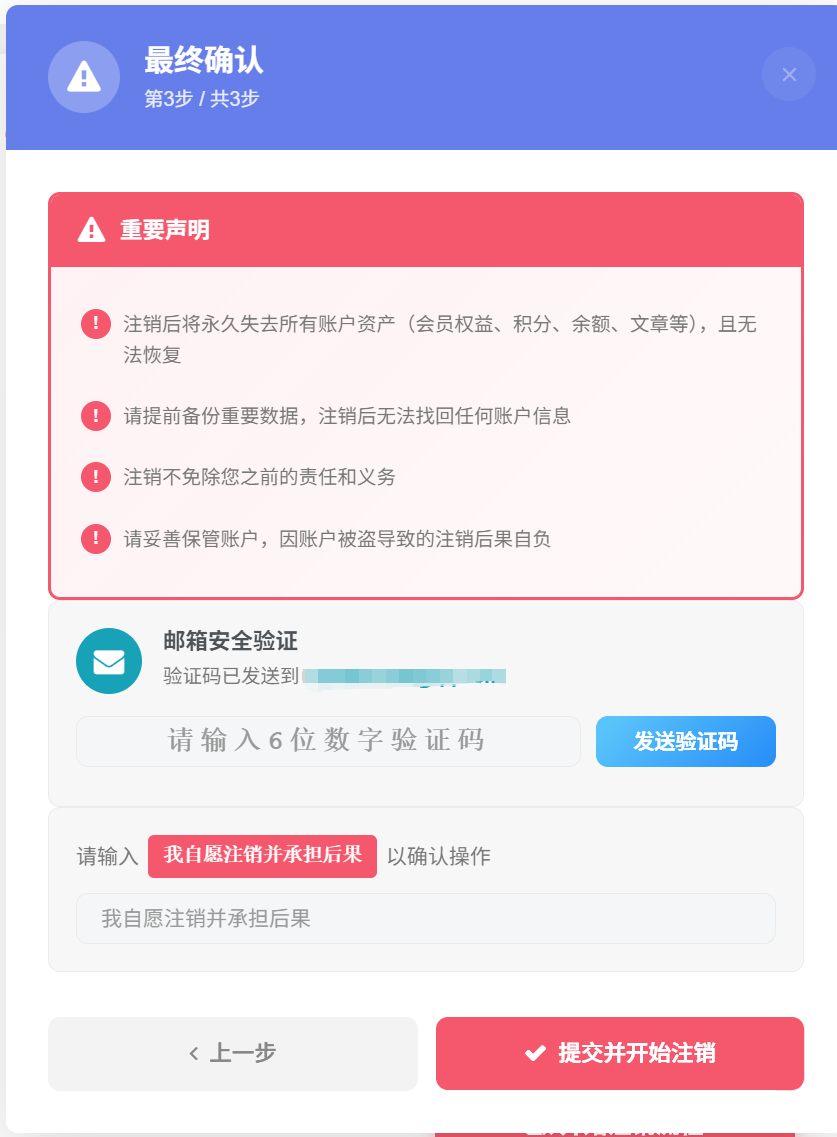Click the 第3步 / 共3步 step indicator
The height and width of the screenshot is (1137, 837).
(x=202, y=99)
